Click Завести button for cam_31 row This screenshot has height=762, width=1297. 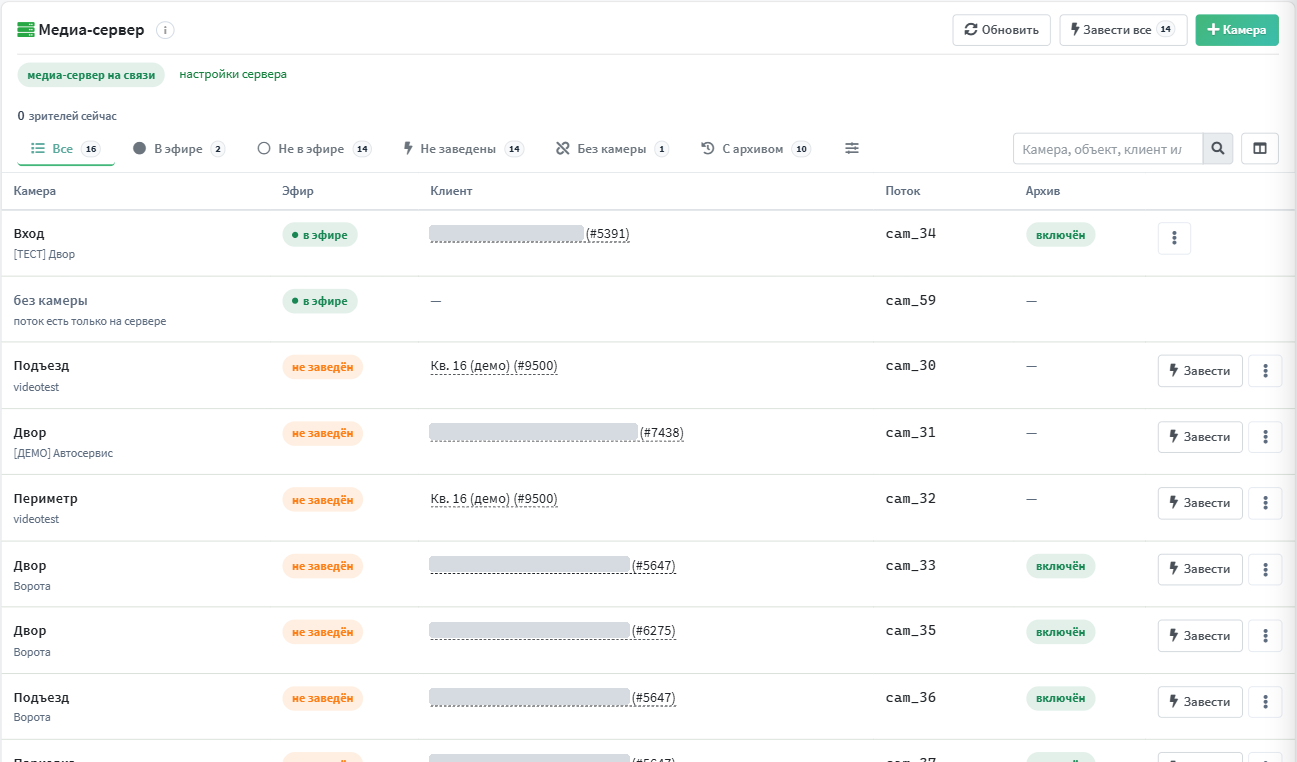pos(1200,437)
